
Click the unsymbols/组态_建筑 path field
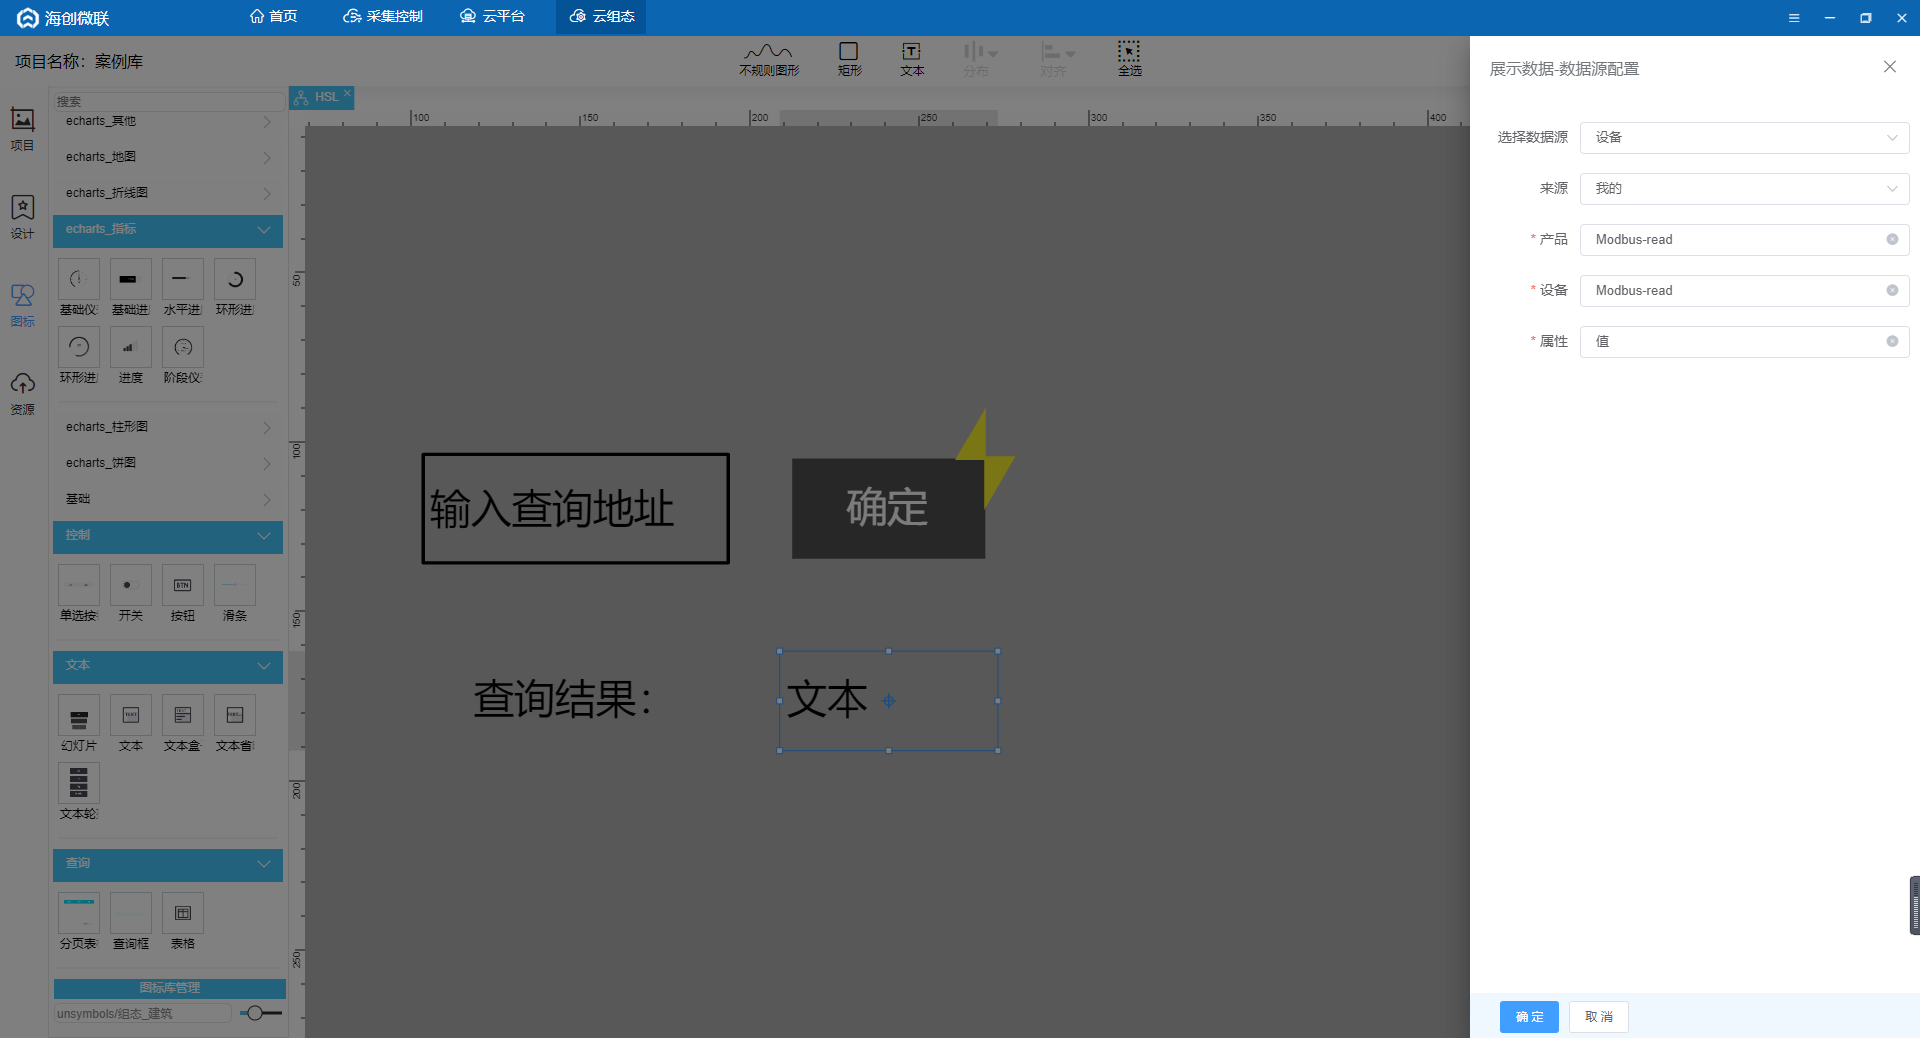click(142, 1014)
